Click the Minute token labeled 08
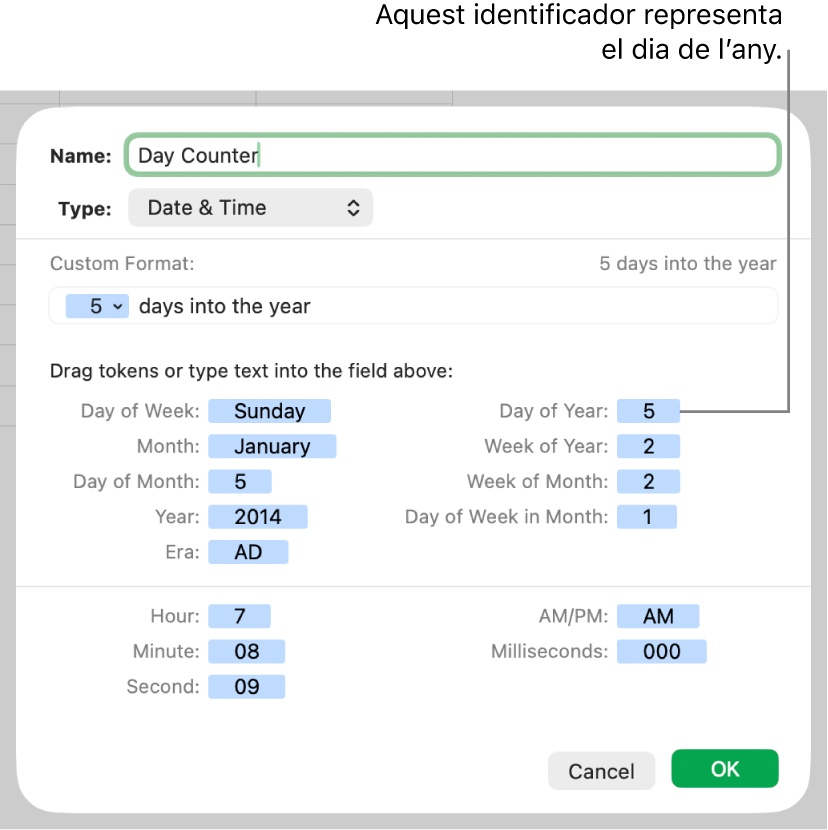This screenshot has width=828, height=830. (246, 651)
